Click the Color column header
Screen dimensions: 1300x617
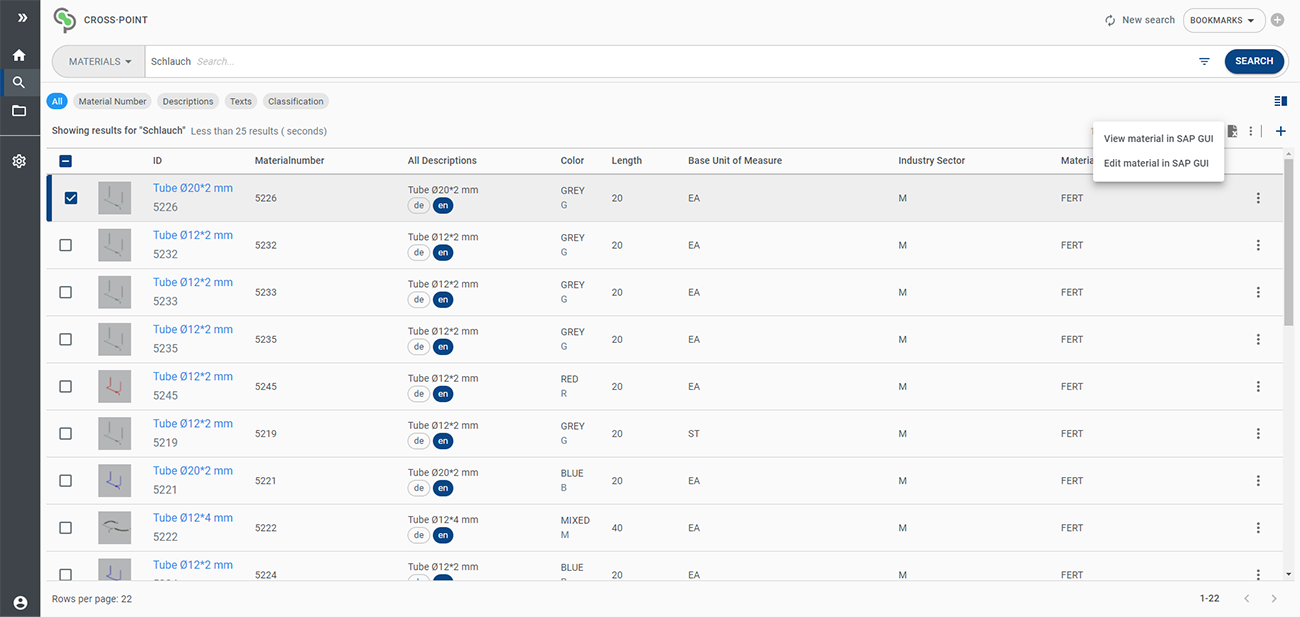572,160
